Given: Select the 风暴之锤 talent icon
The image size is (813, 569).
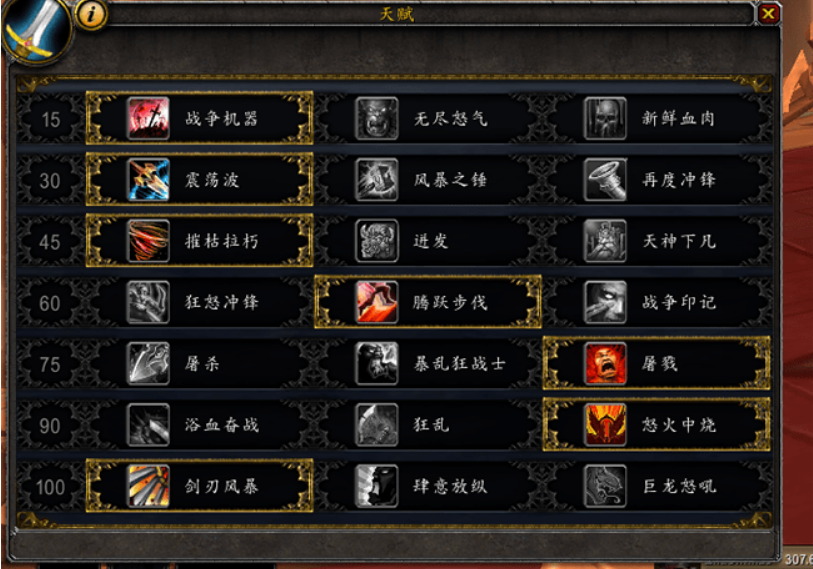Looking at the screenshot, I should click(x=377, y=180).
